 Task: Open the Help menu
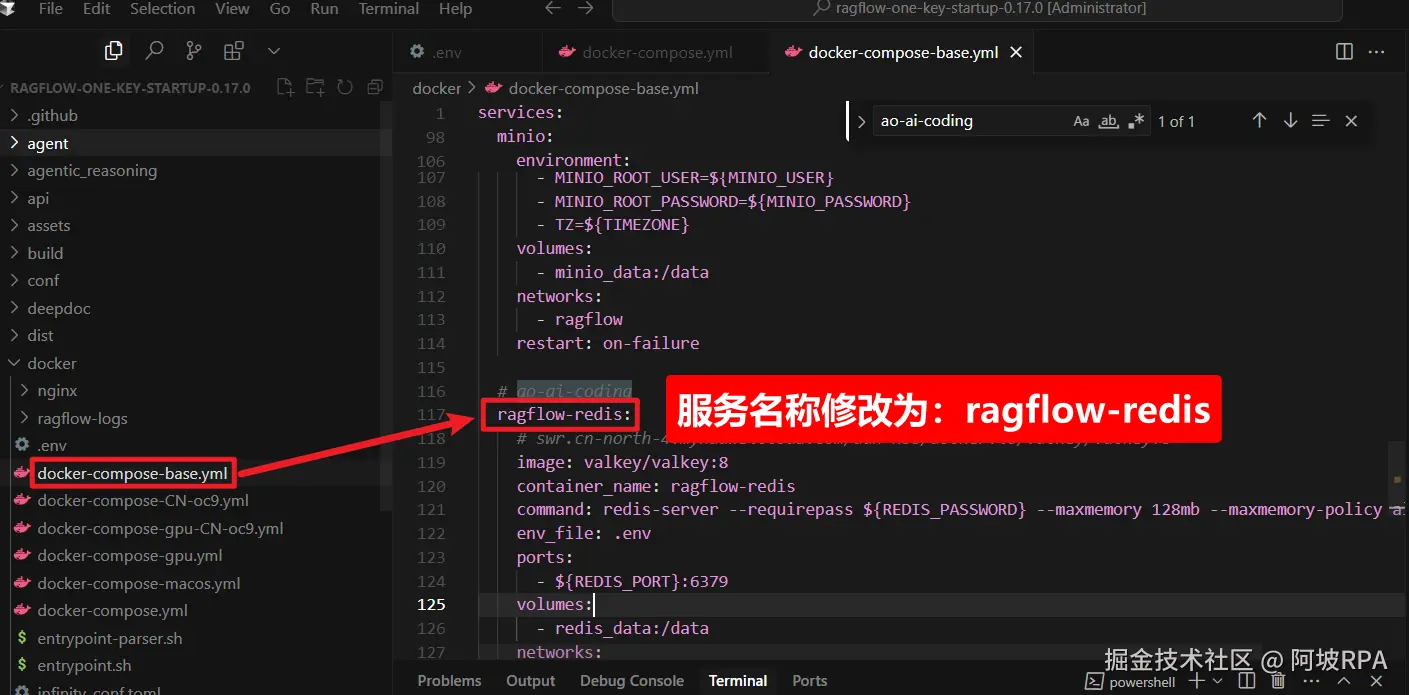click(x=455, y=8)
